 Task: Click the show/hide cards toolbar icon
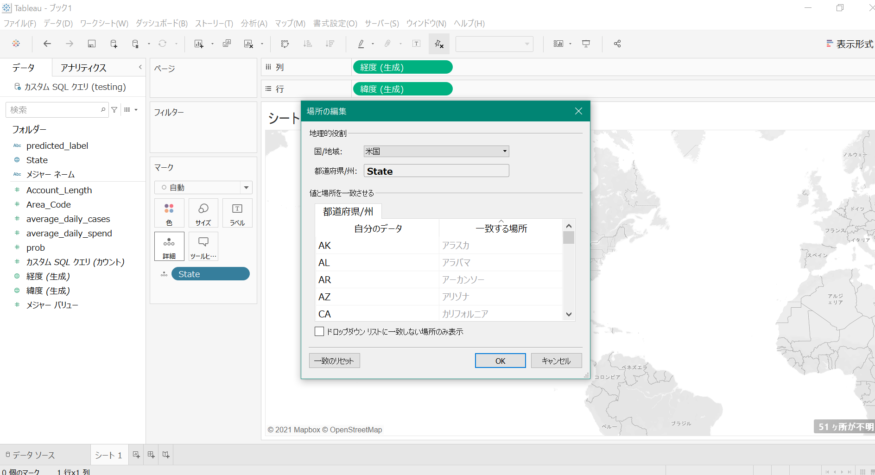pos(558,44)
